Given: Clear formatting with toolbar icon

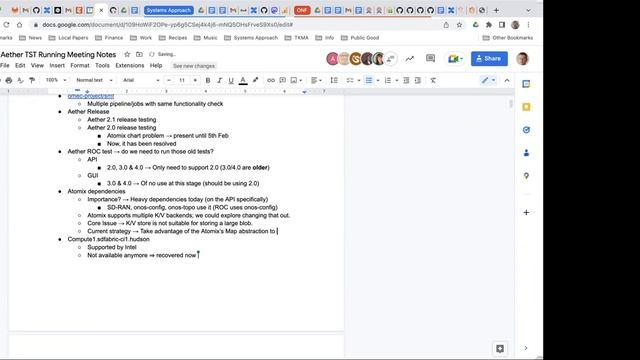Looking at the screenshot, I should [x=433, y=80].
